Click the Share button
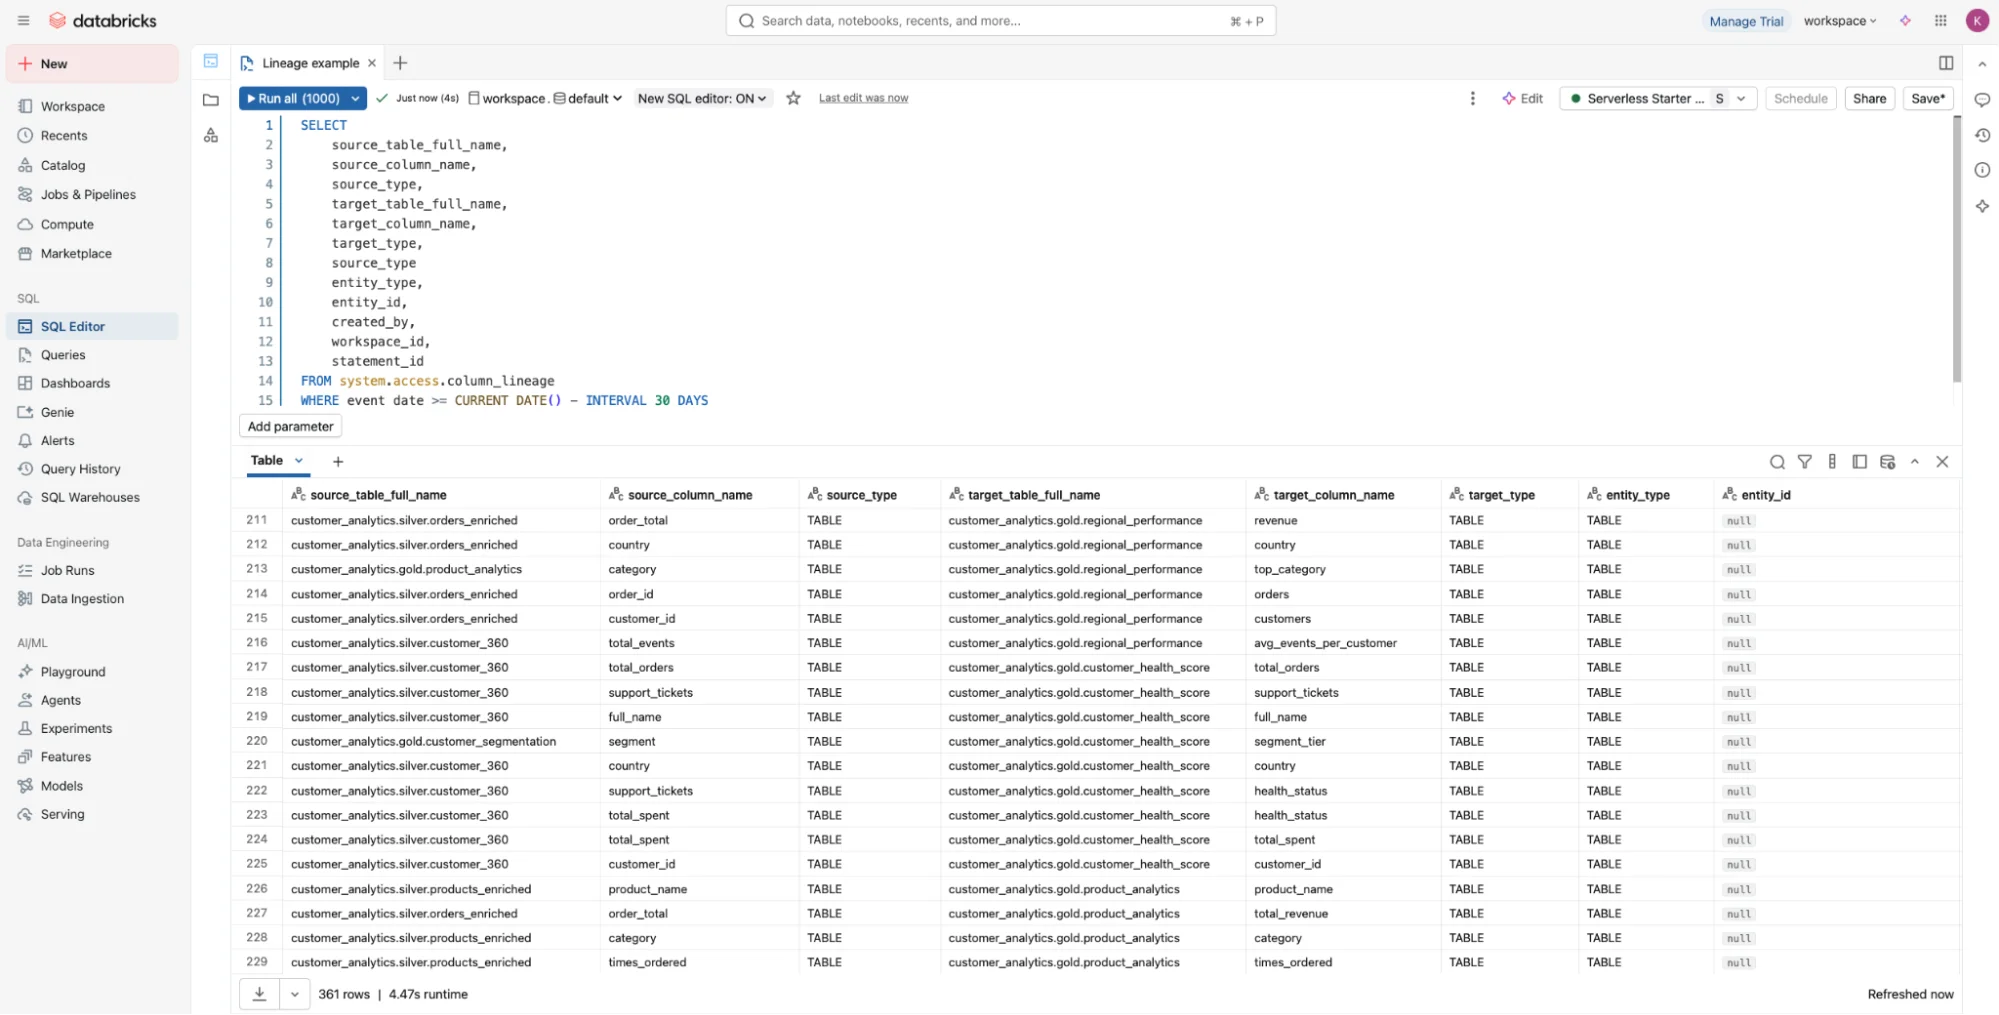 pos(1869,98)
